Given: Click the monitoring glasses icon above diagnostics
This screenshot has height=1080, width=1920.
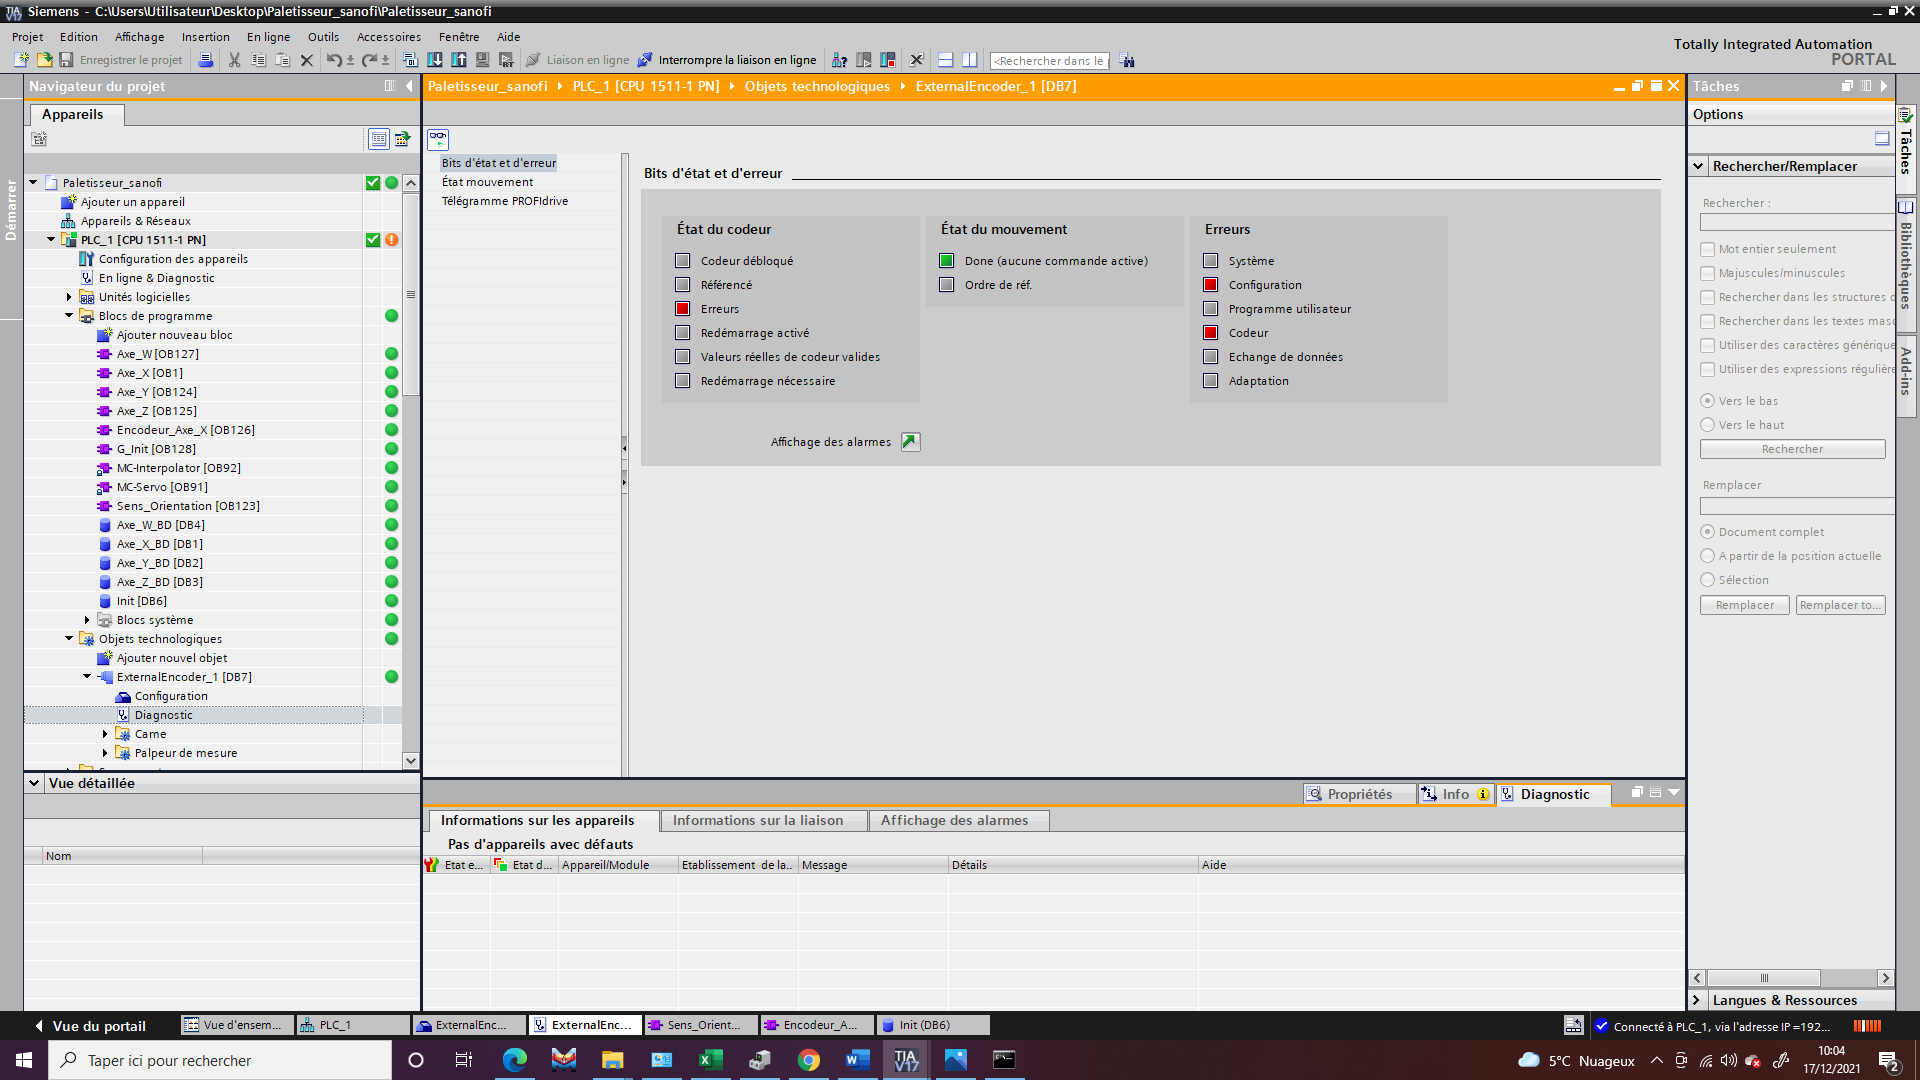Looking at the screenshot, I should point(438,139).
